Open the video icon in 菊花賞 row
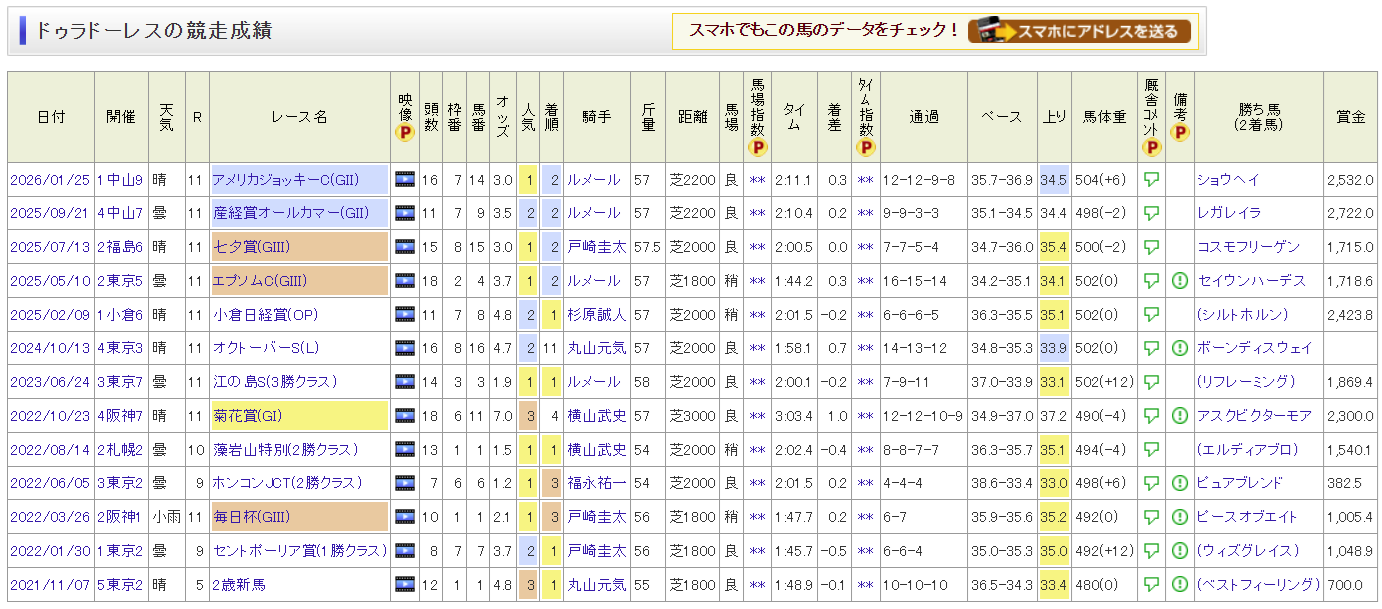The height and width of the screenshot is (609, 1382). [404, 416]
